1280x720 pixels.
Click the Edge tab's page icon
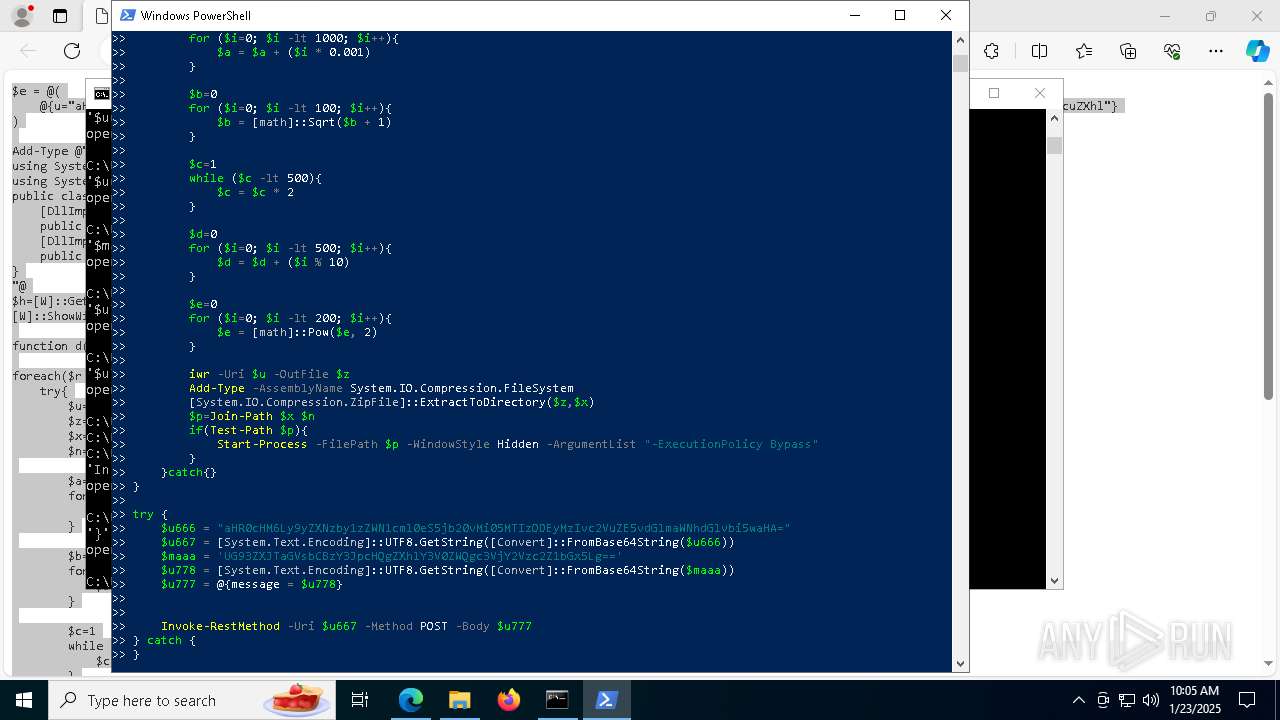pos(101,16)
